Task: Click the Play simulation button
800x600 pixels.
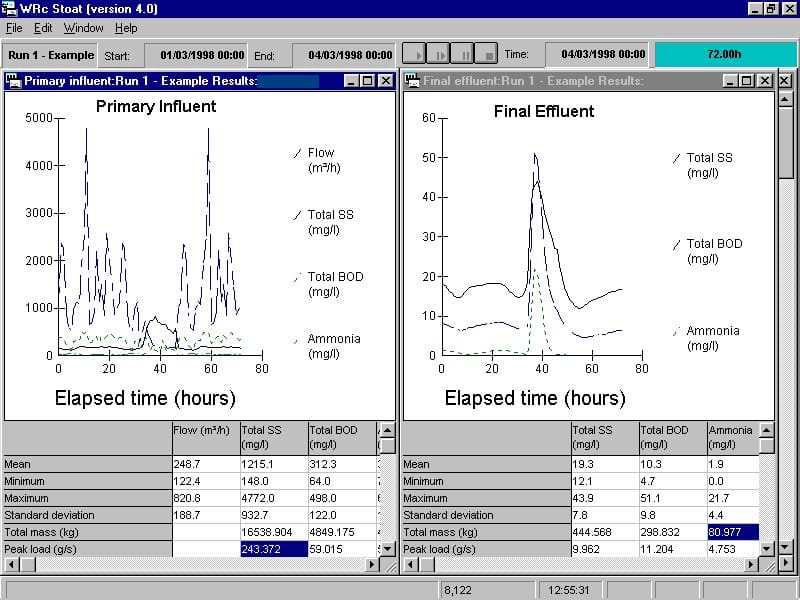Action: click(x=414, y=54)
